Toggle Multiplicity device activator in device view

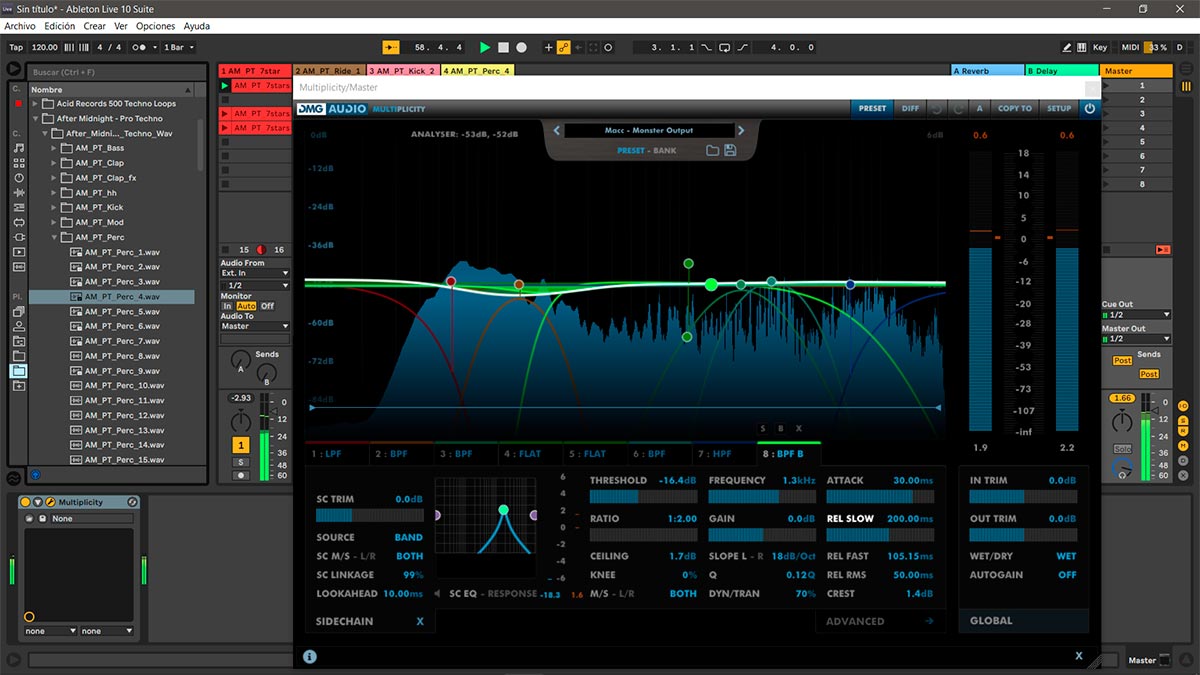click(25, 502)
